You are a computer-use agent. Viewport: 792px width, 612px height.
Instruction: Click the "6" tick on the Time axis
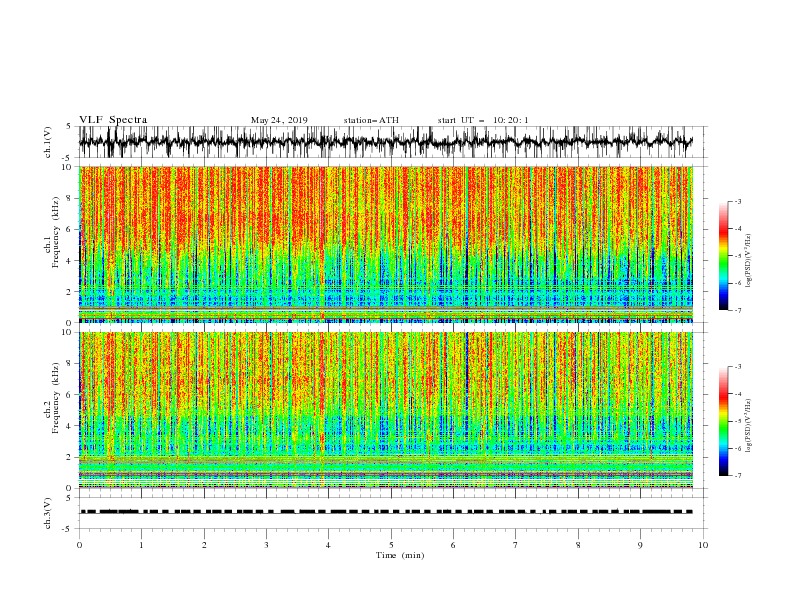453,545
